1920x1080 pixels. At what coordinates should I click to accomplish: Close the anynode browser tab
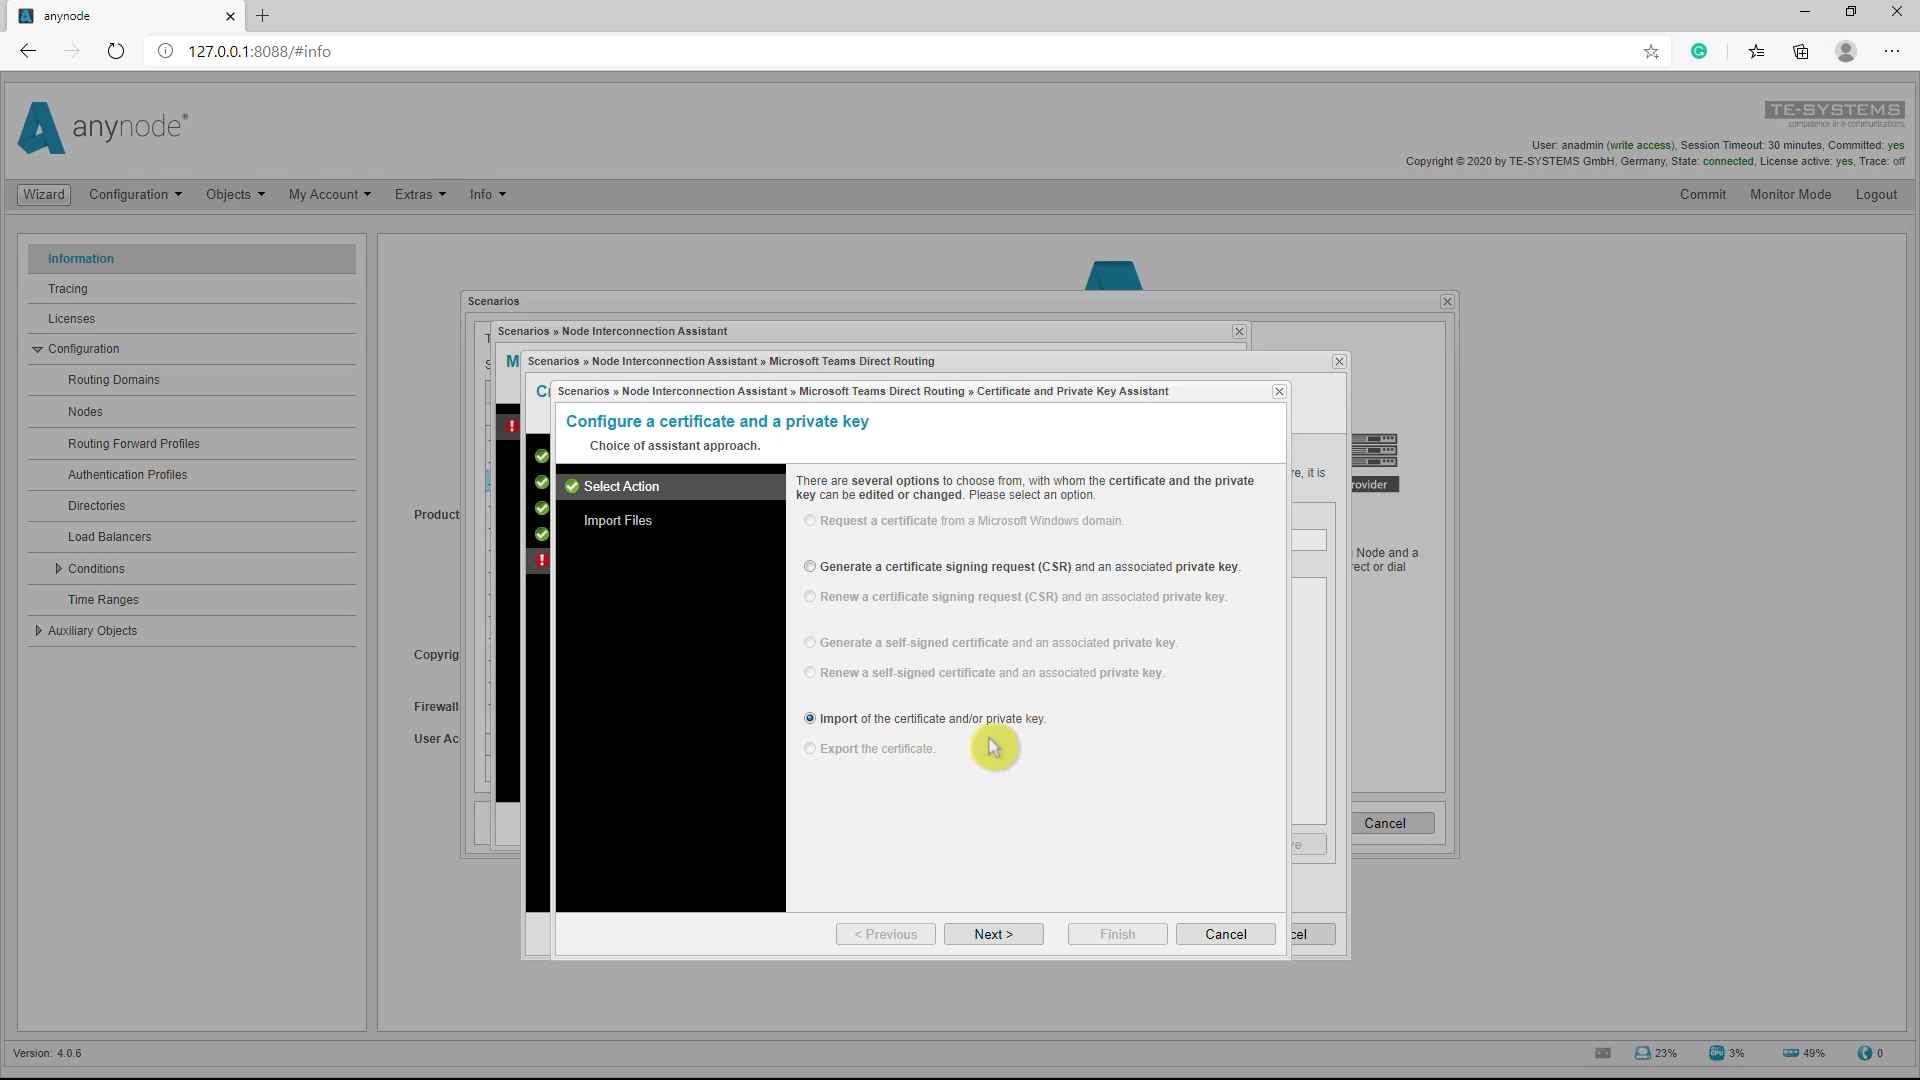click(230, 16)
